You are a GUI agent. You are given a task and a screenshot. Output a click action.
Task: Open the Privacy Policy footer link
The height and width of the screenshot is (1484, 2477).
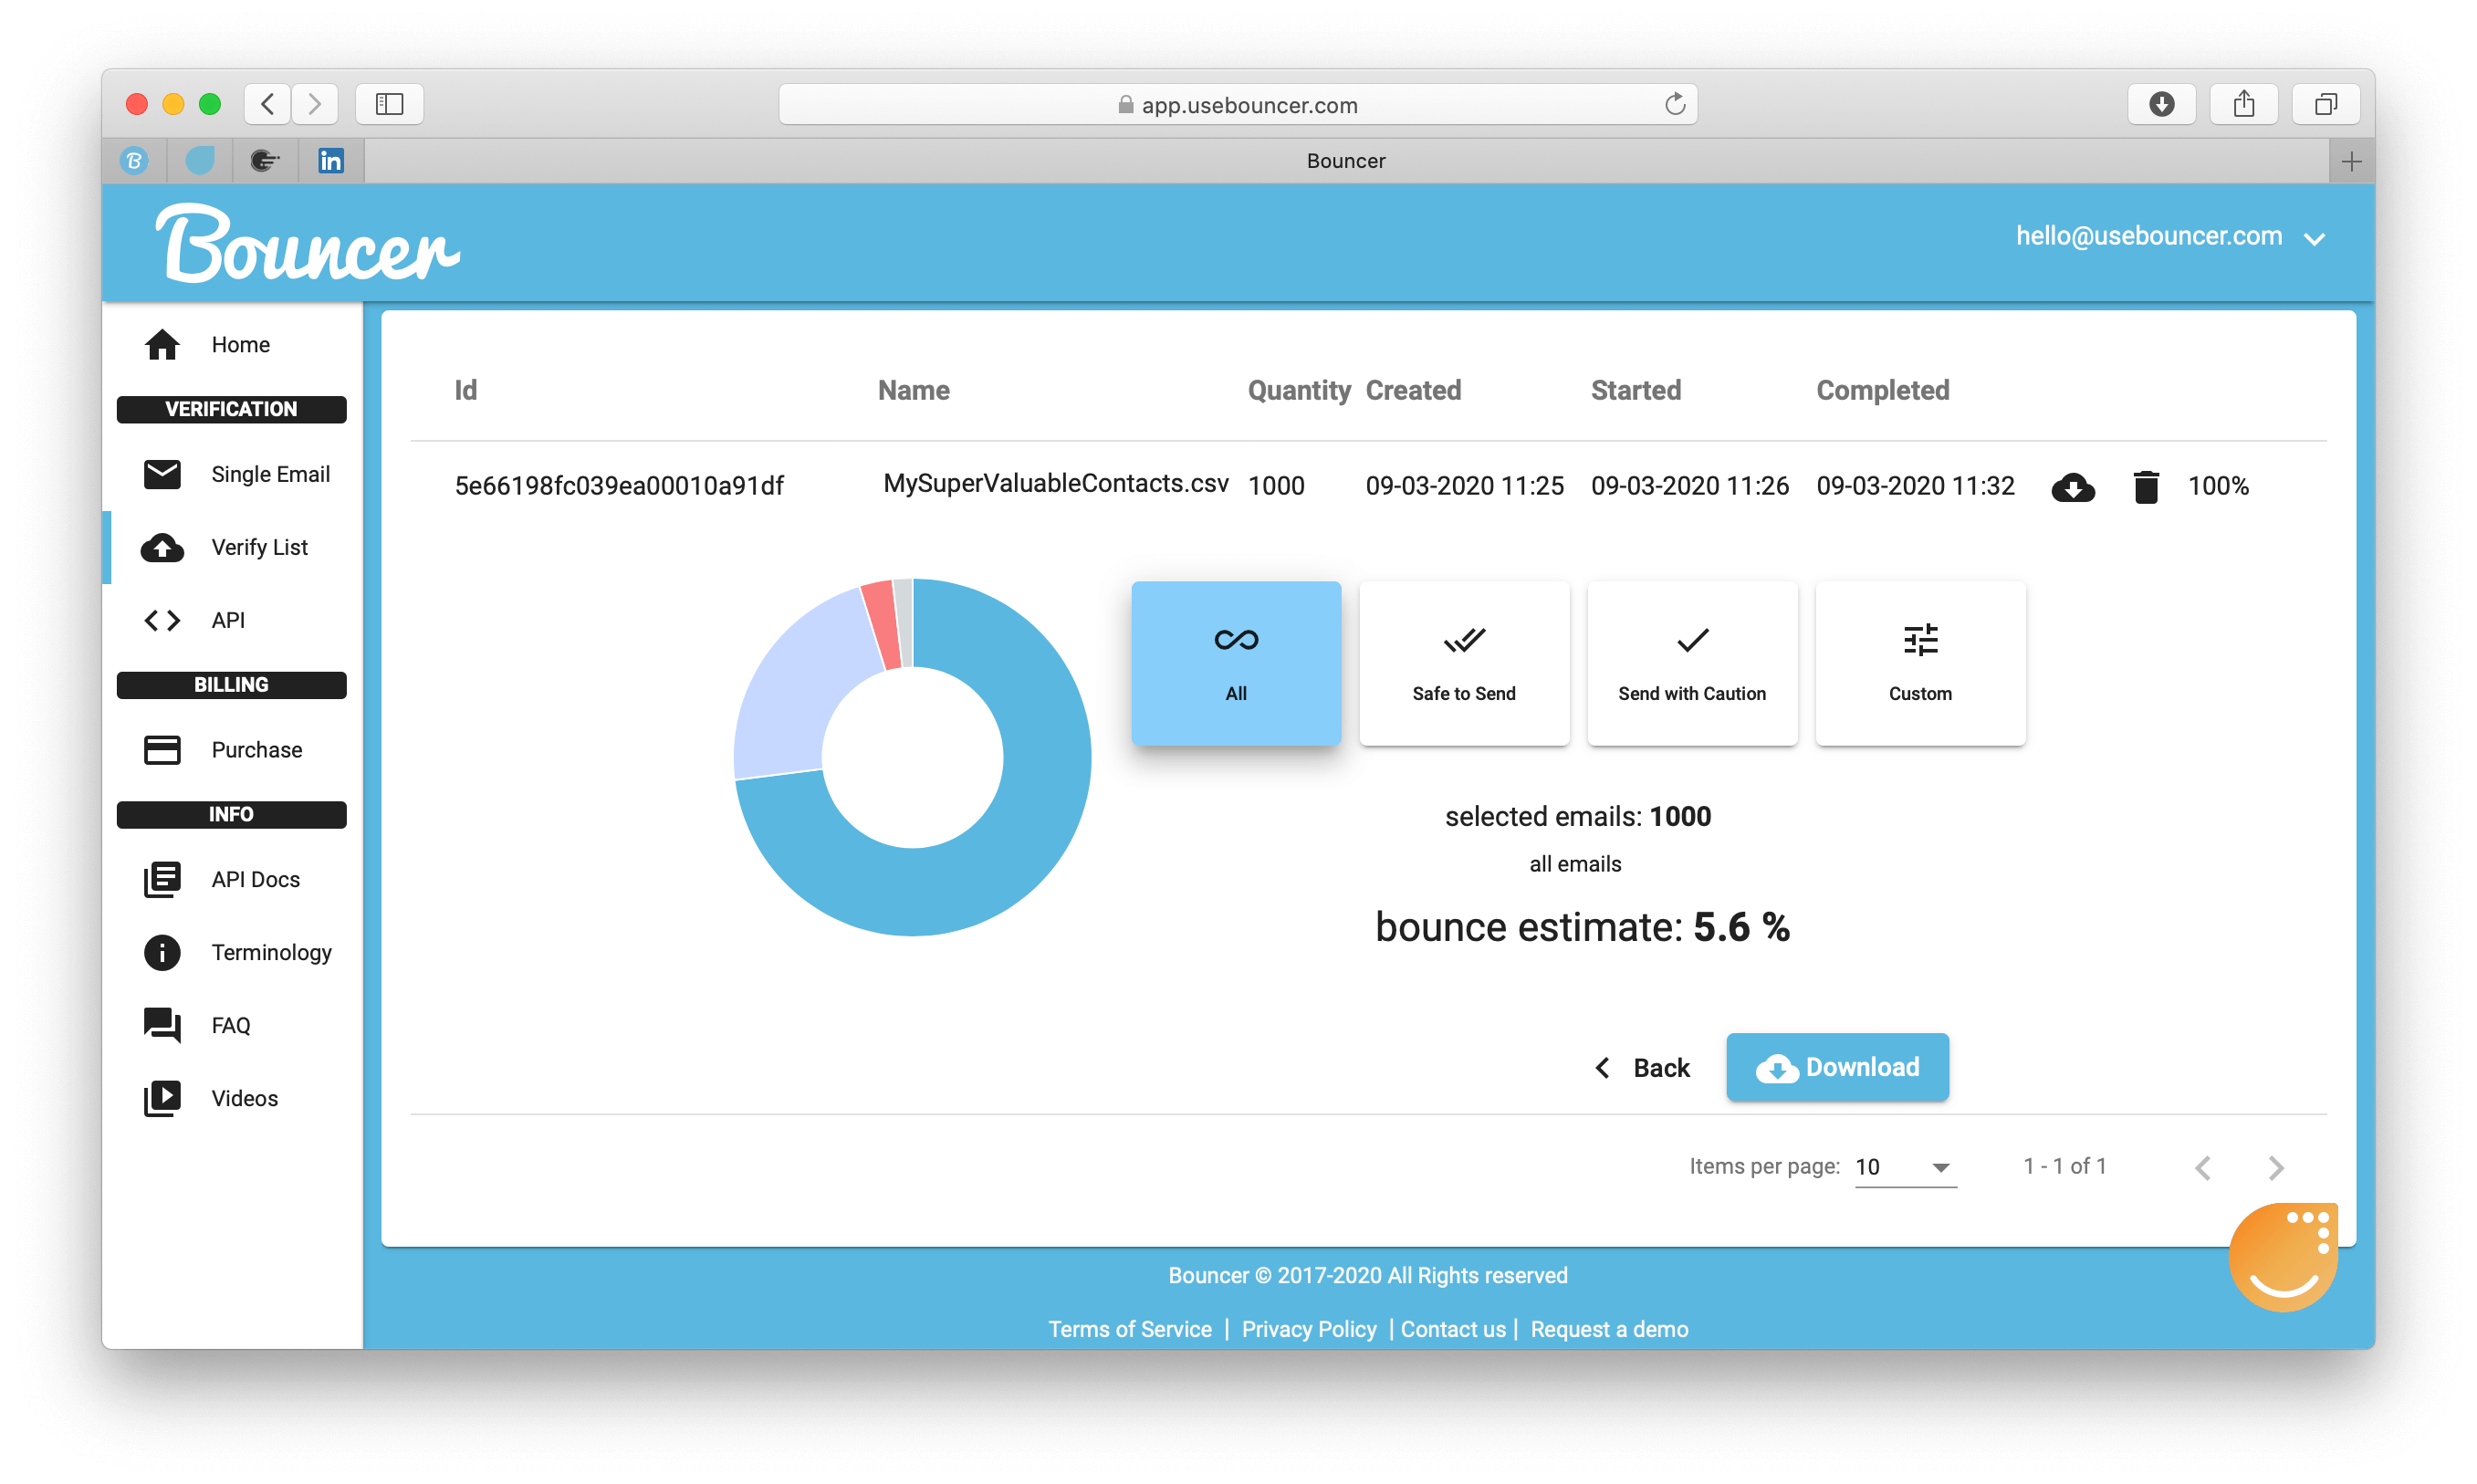(x=1308, y=1329)
